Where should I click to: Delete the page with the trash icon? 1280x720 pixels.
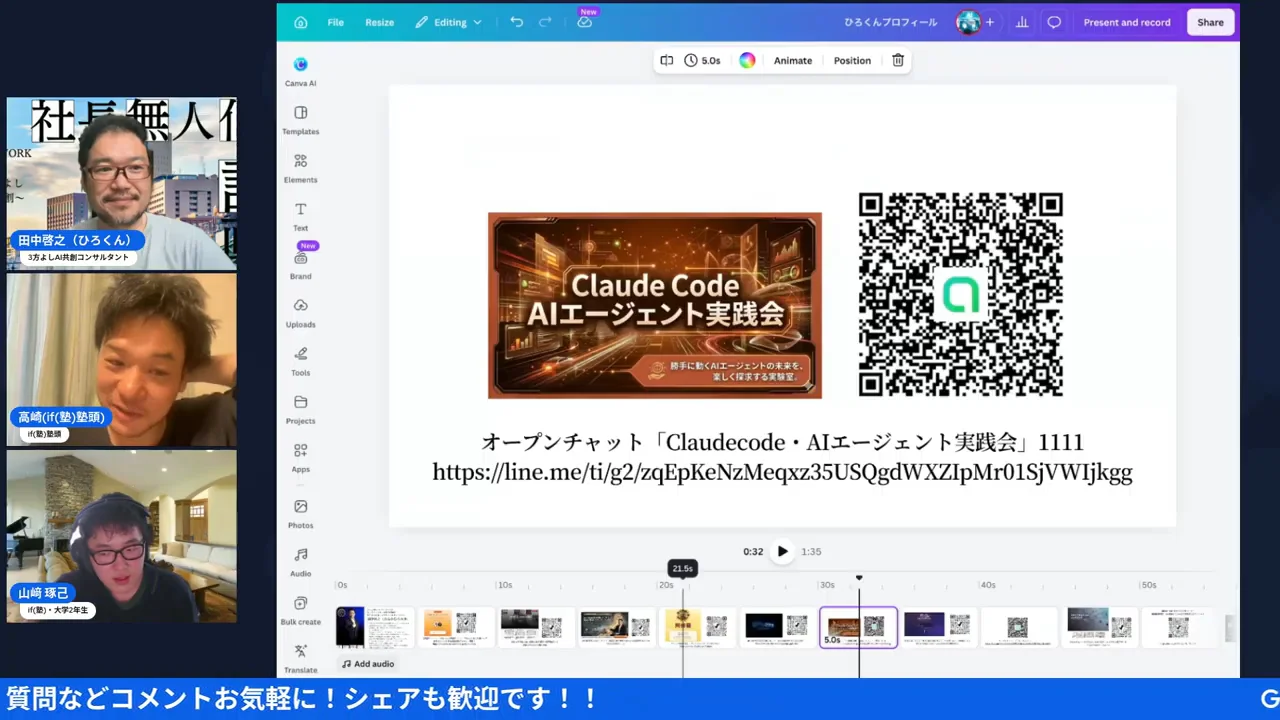[x=898, y=60]
